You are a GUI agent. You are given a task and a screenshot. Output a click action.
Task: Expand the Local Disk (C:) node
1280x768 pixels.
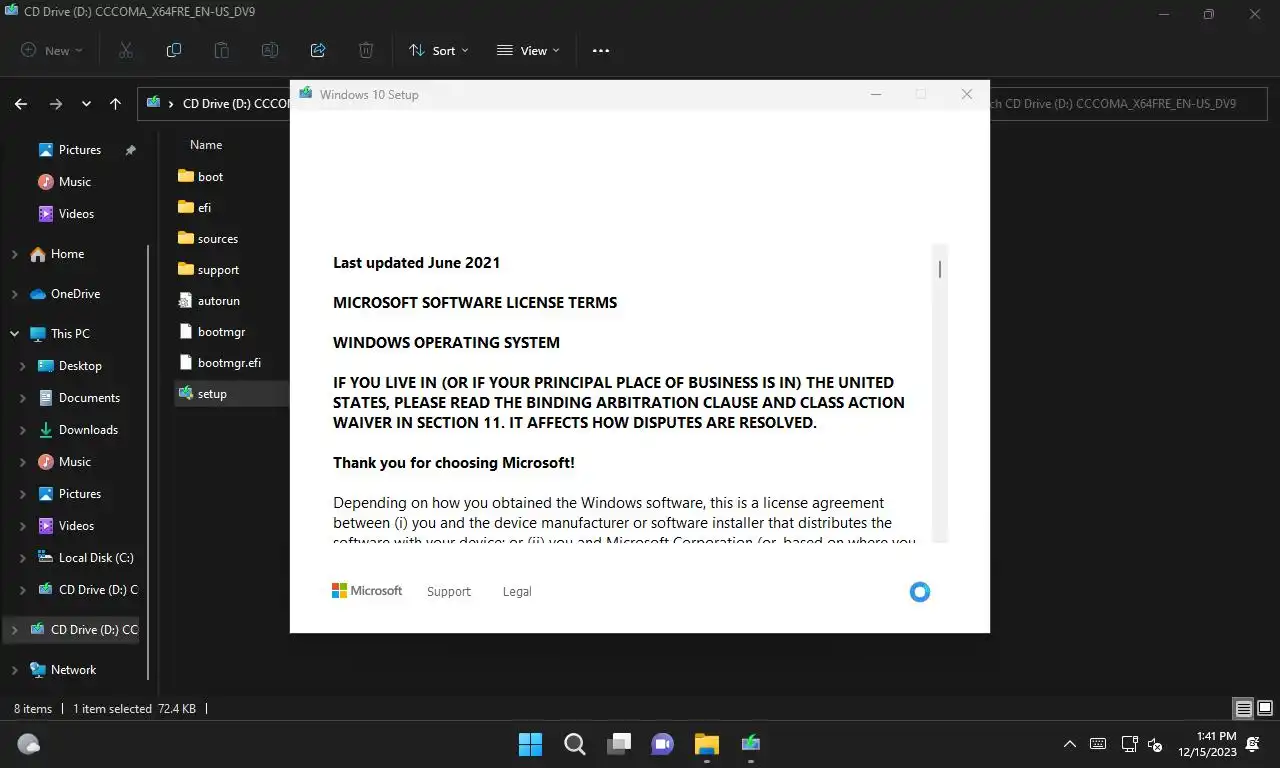[23, 558]
